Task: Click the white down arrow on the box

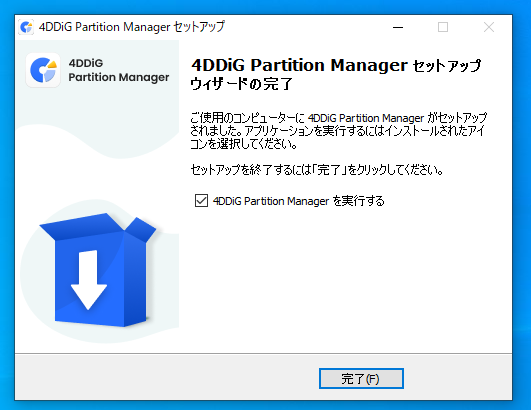Action: pos(89,280)
